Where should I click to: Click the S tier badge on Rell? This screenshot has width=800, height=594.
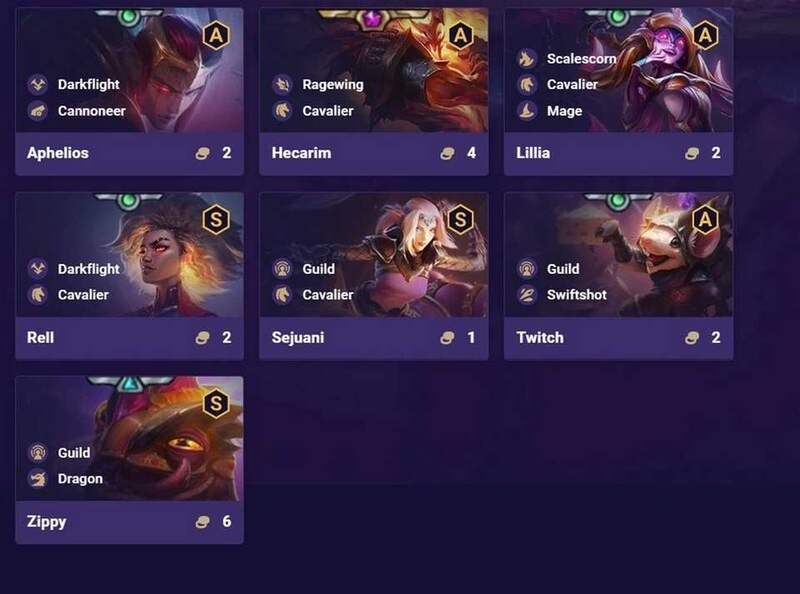click(216, 220)
